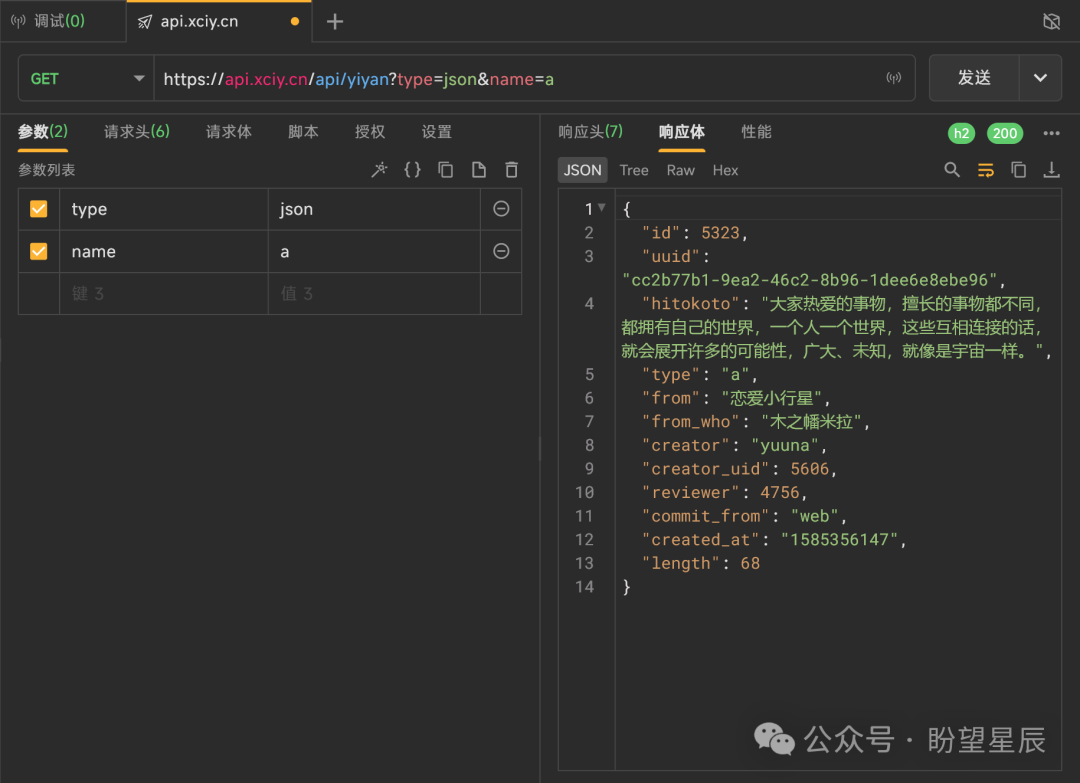Switch response view to JSON
The width and height of the screenshot is (1080, 783).
pyautogui.click(x=583, y=170)
